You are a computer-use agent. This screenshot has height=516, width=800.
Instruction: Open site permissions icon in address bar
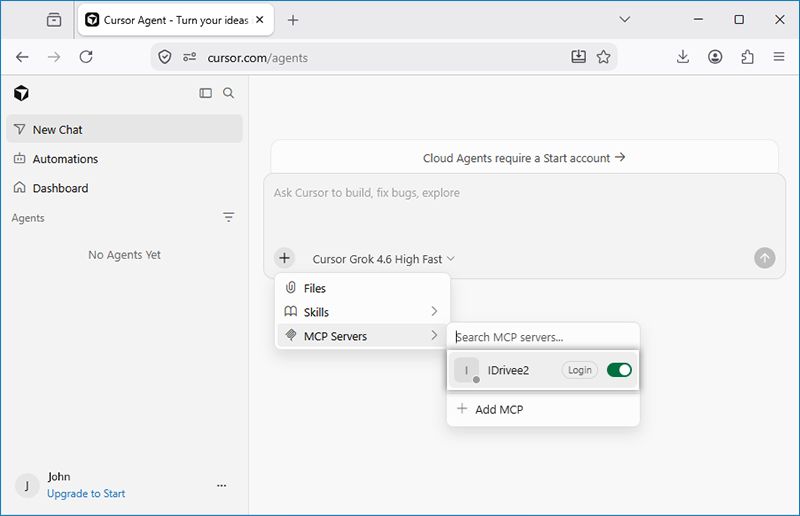[x=190, y=57]
